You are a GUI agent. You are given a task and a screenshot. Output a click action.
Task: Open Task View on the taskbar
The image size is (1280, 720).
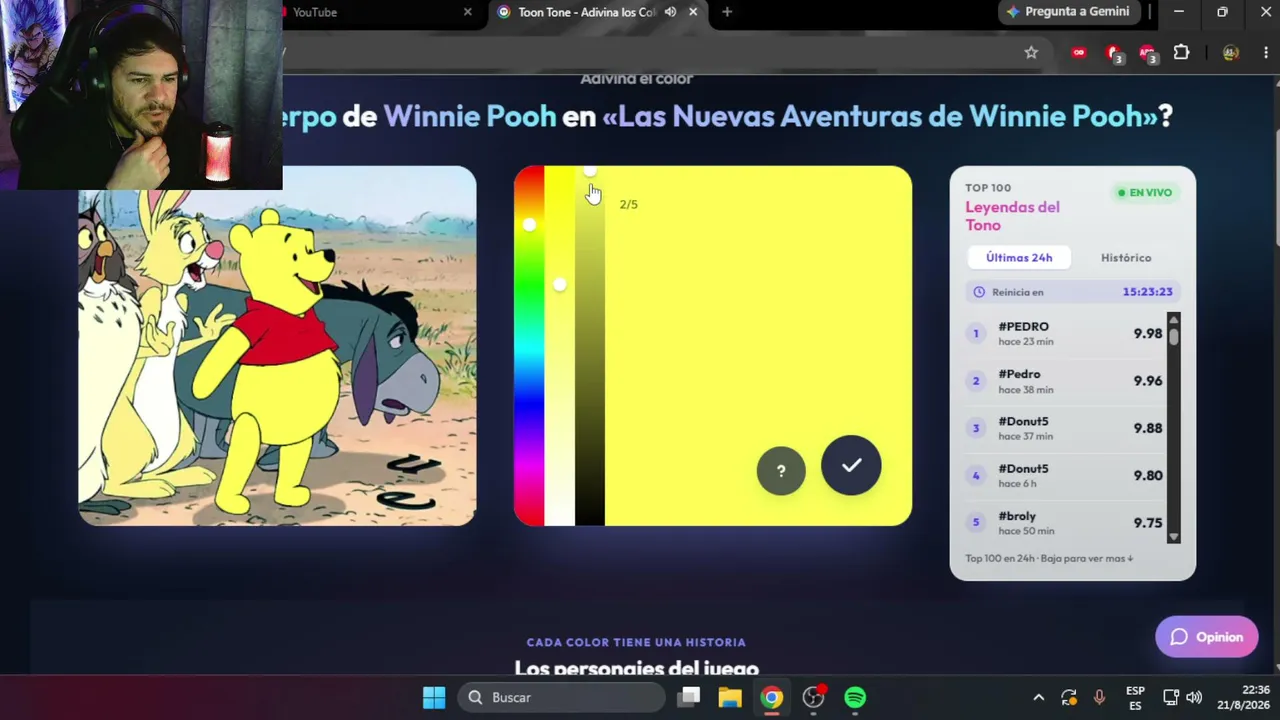tap(690, 697)
